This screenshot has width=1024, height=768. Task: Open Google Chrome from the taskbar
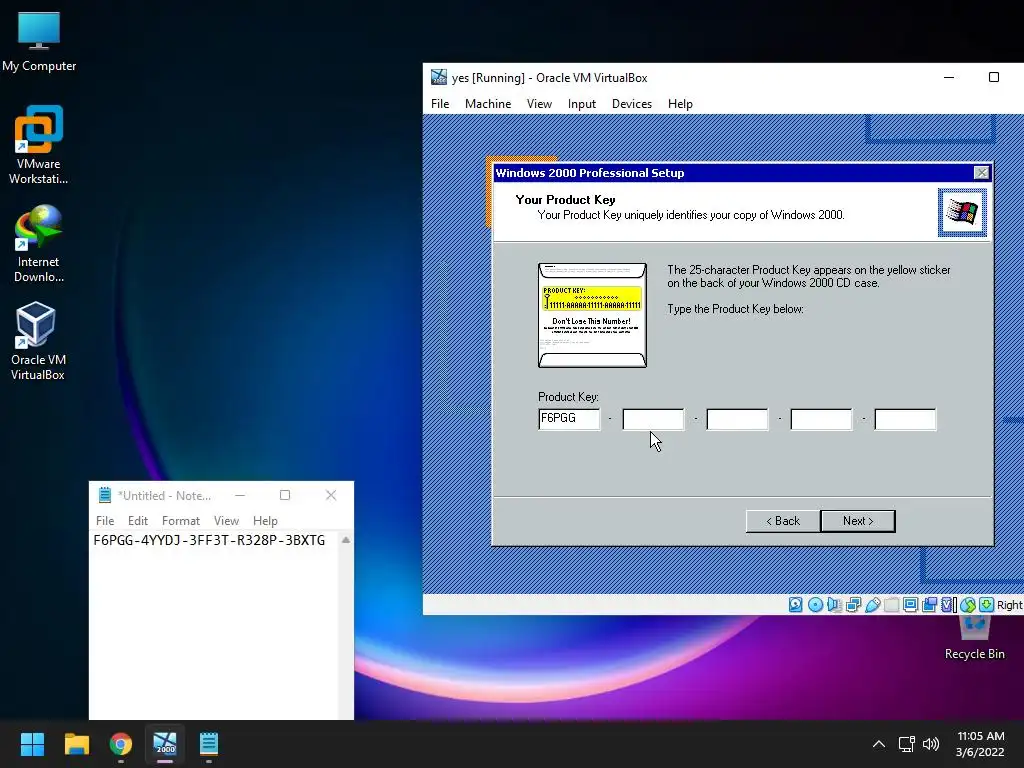tap(121, 744)
